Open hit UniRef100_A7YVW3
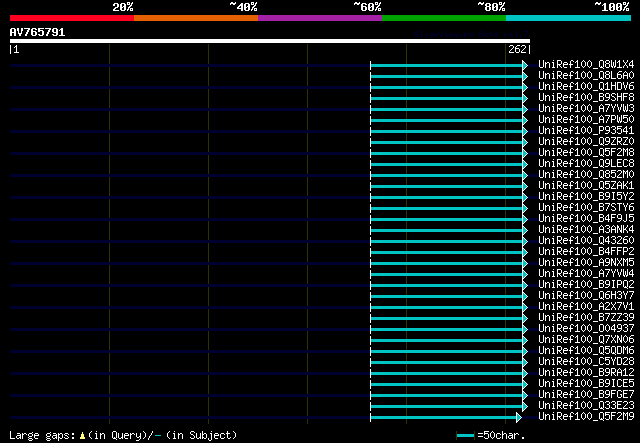 586,109
